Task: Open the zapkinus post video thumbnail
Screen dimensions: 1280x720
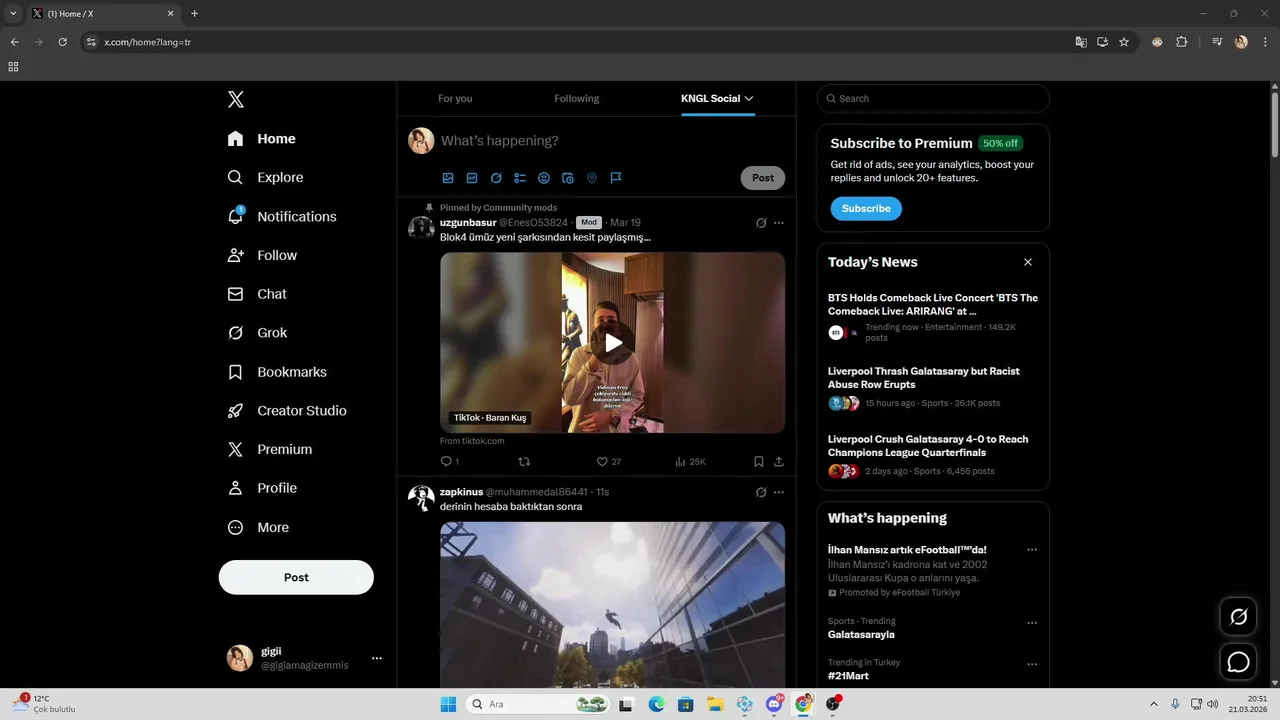Action: (x=613, y=604)
